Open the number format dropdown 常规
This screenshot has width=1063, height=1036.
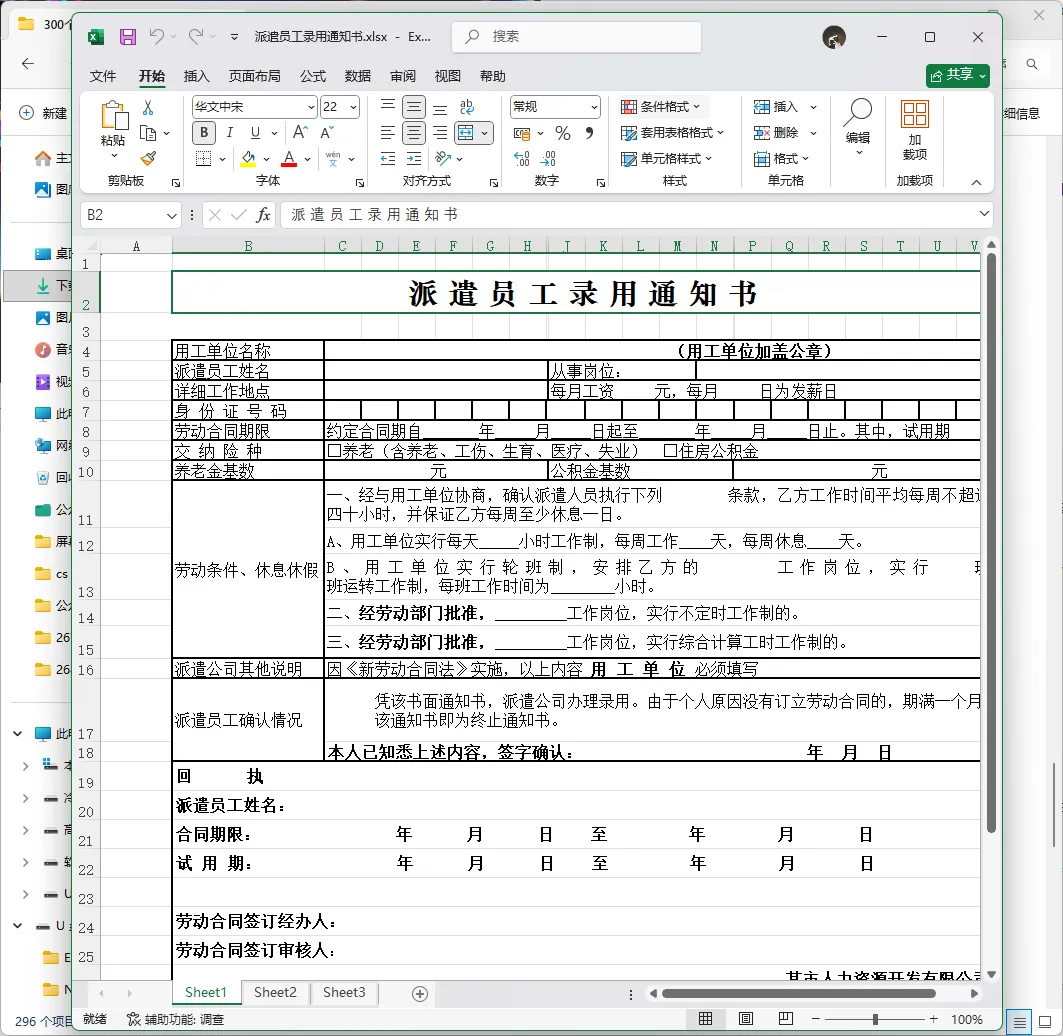594,107
